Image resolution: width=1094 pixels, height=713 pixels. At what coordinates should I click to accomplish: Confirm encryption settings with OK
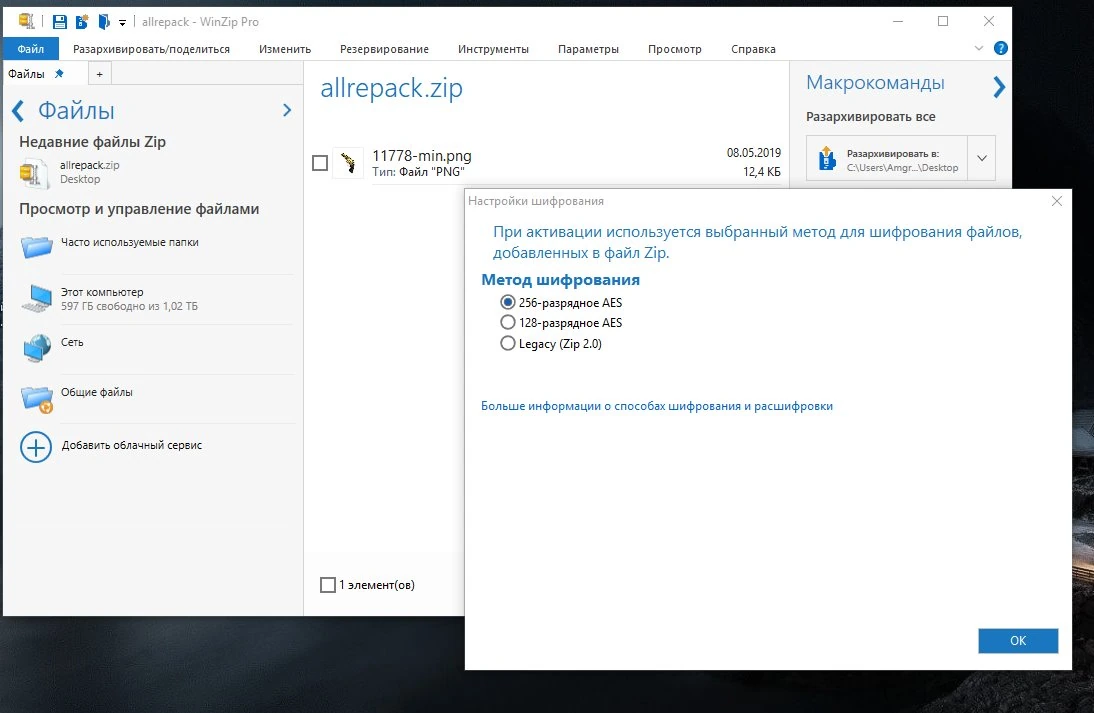coord(1018,640)
